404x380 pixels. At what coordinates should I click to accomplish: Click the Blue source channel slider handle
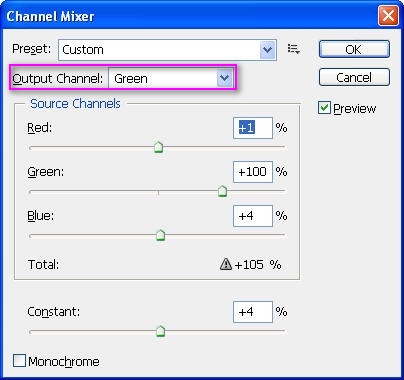(x=161, y=235)
